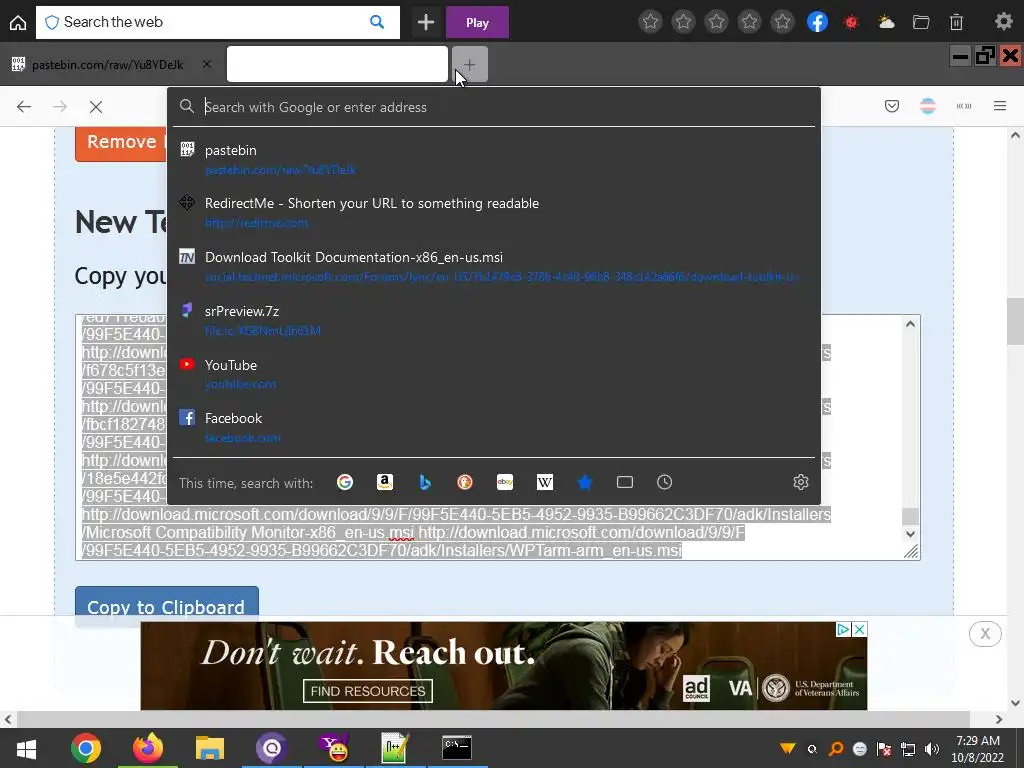Open the weather icon in top bar

(x=886, y=23)
